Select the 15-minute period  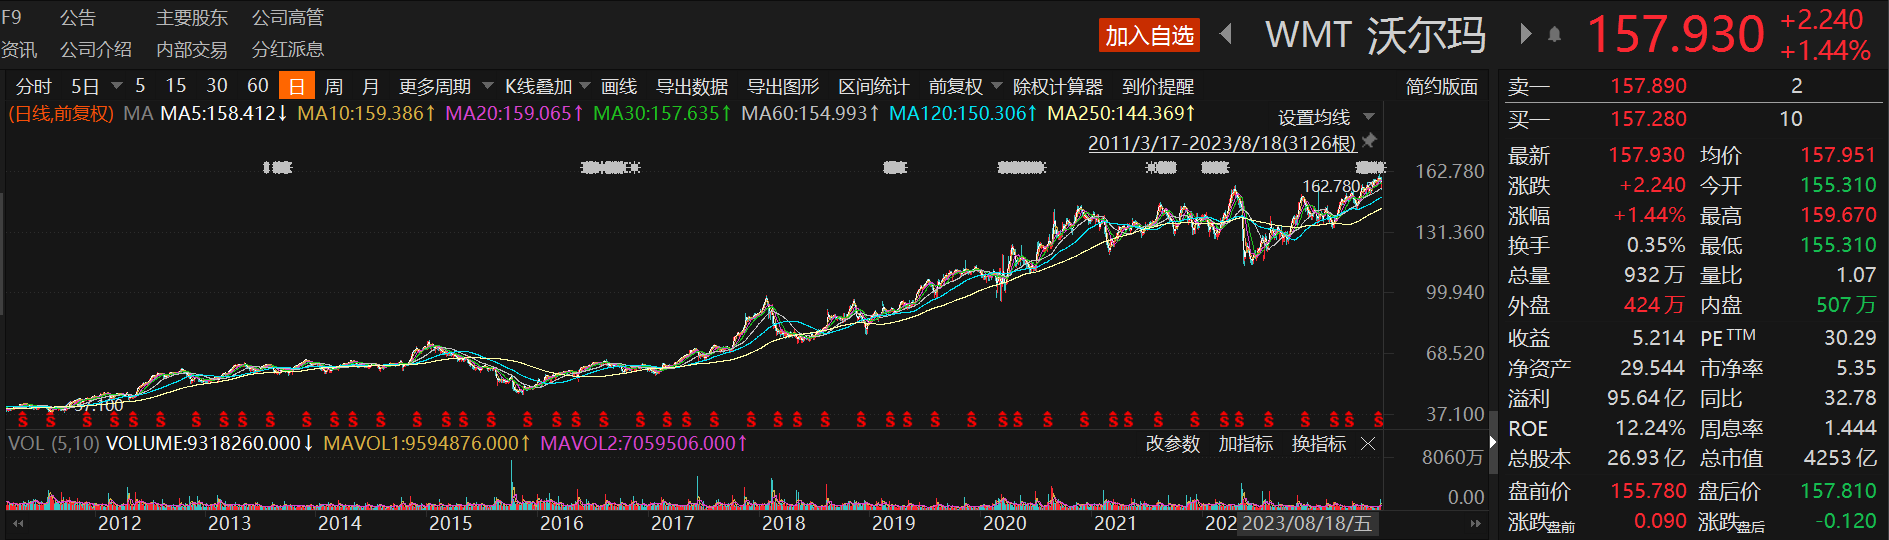pos(176,86)
